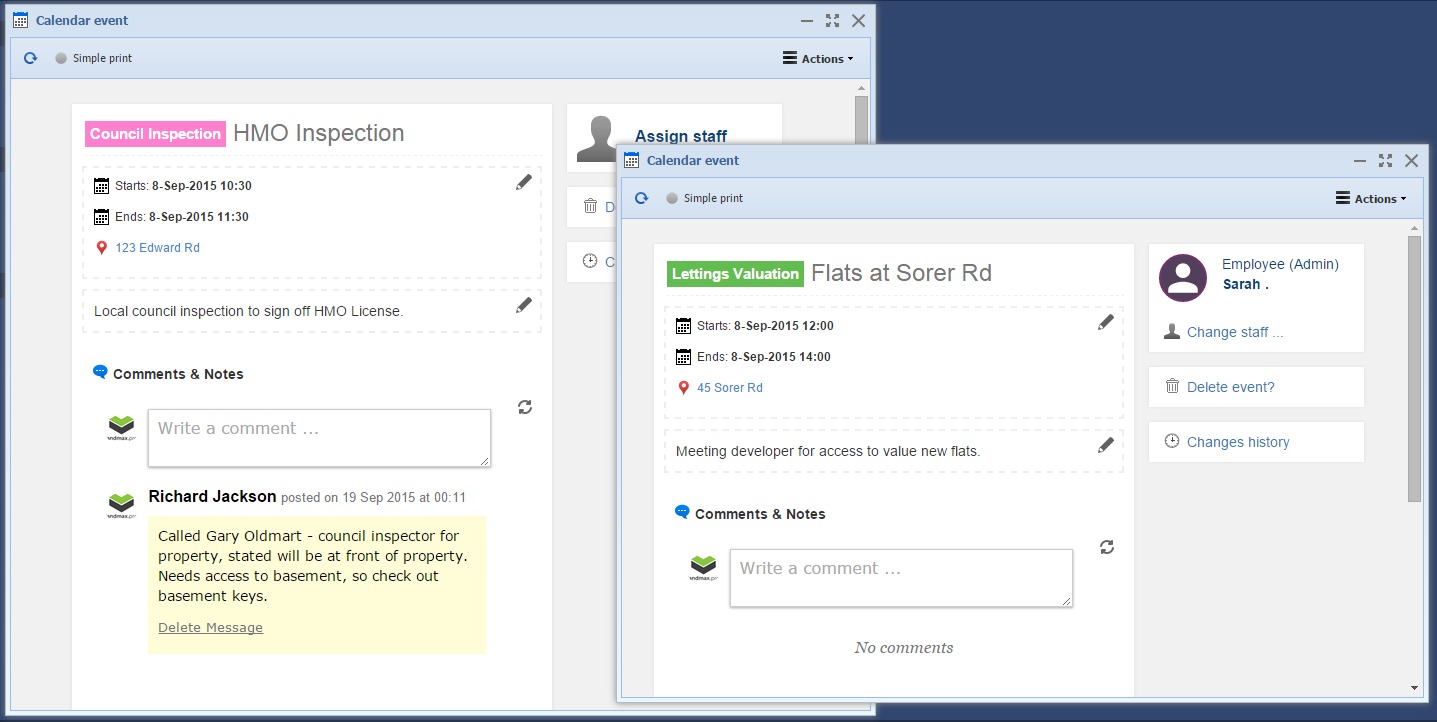Viewport: 1437px width, 722px height.
Task: Edit the meeting developer description text
Action: coord(1105,445)
